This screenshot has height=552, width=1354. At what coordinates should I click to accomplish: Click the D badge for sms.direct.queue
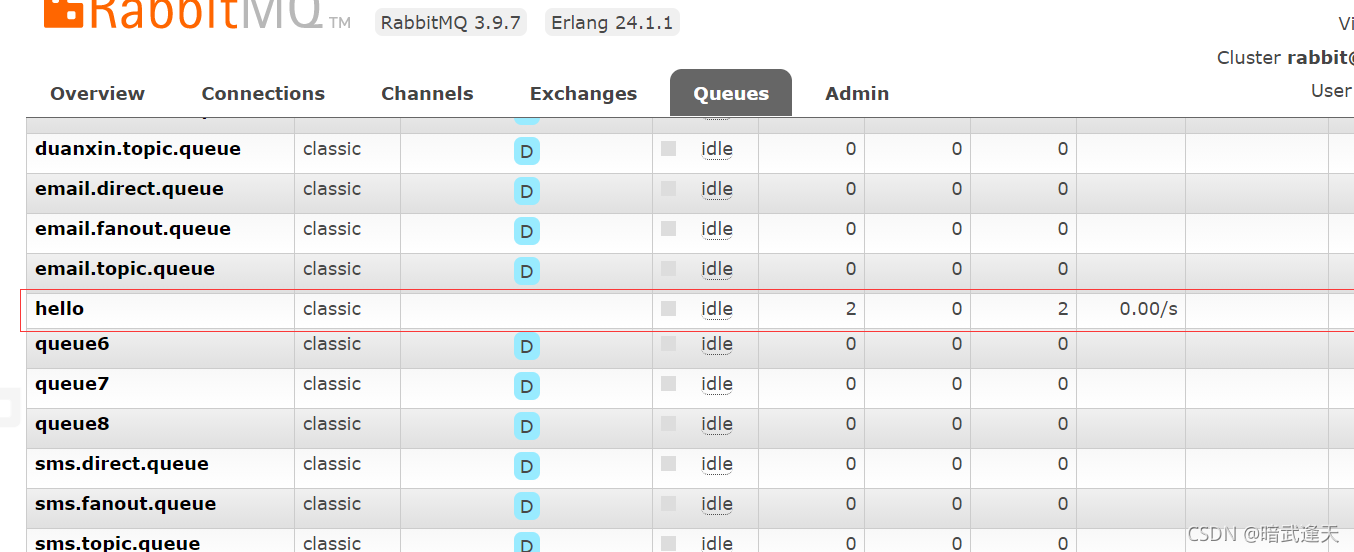coord(527,467)
